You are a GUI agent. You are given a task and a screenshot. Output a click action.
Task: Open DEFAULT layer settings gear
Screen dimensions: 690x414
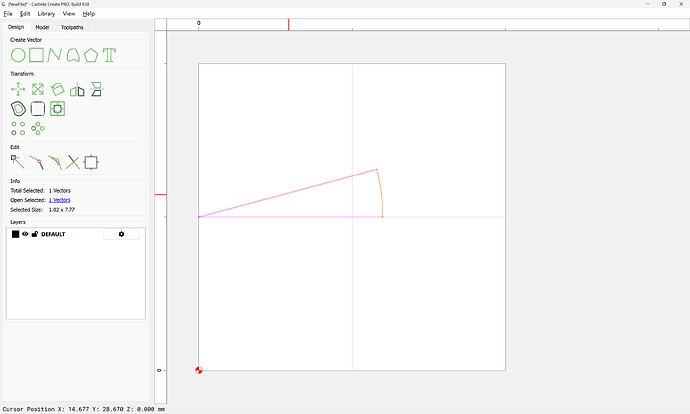pos(121,234)
